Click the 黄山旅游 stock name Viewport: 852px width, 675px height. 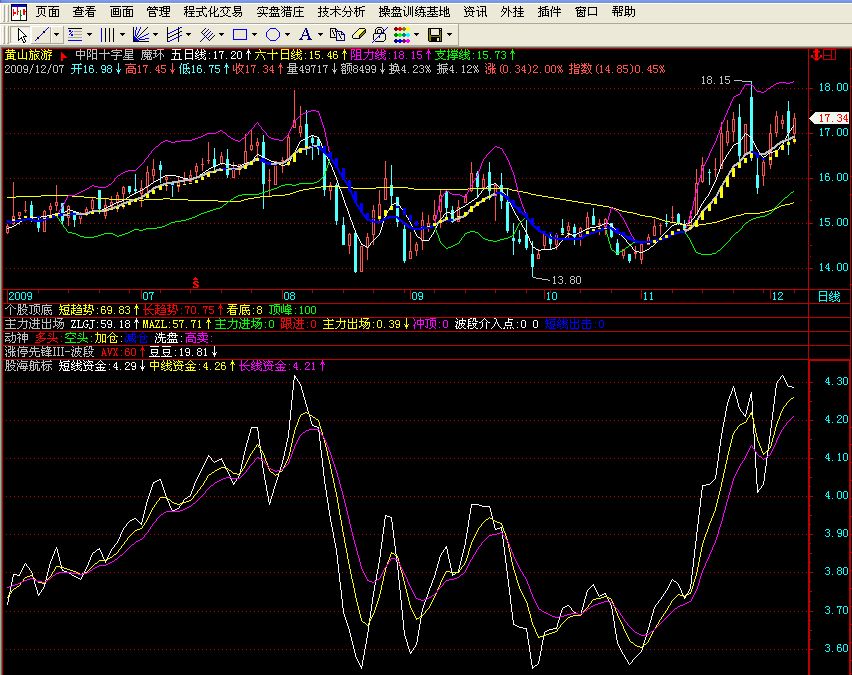[x=30, y=54]
